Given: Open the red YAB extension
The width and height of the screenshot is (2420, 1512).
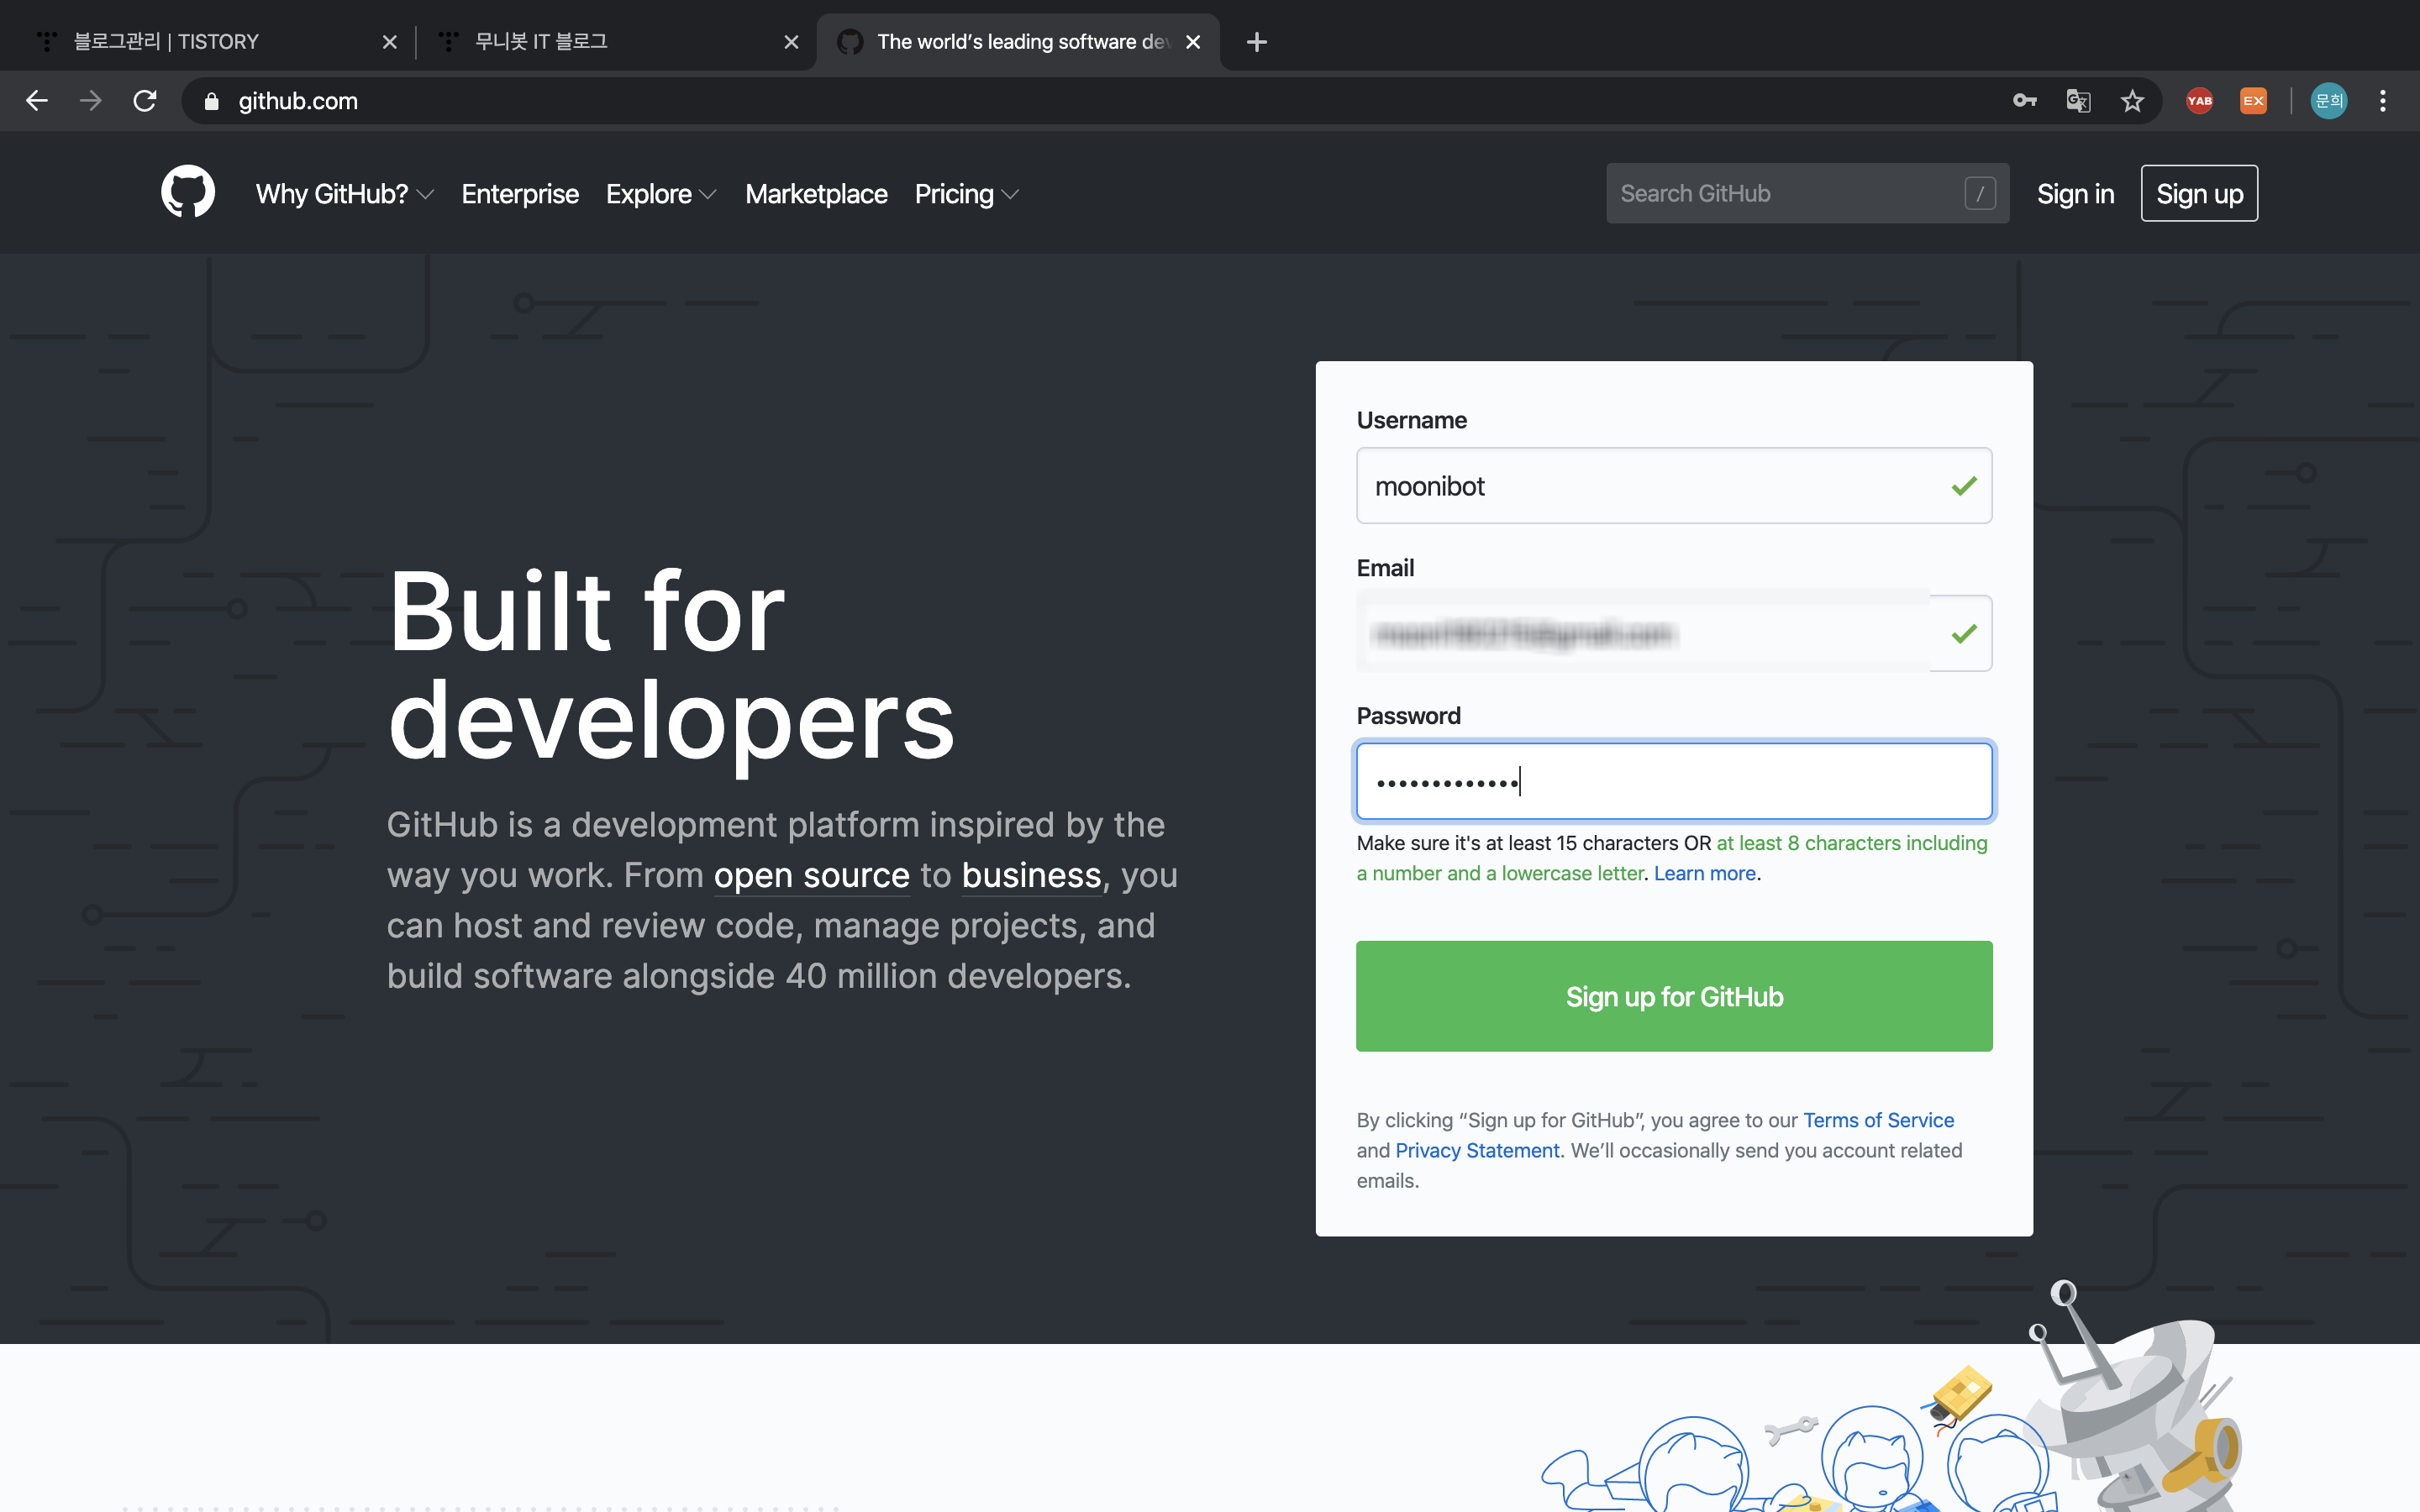Looking at the screenshot, I should 2199,101.
